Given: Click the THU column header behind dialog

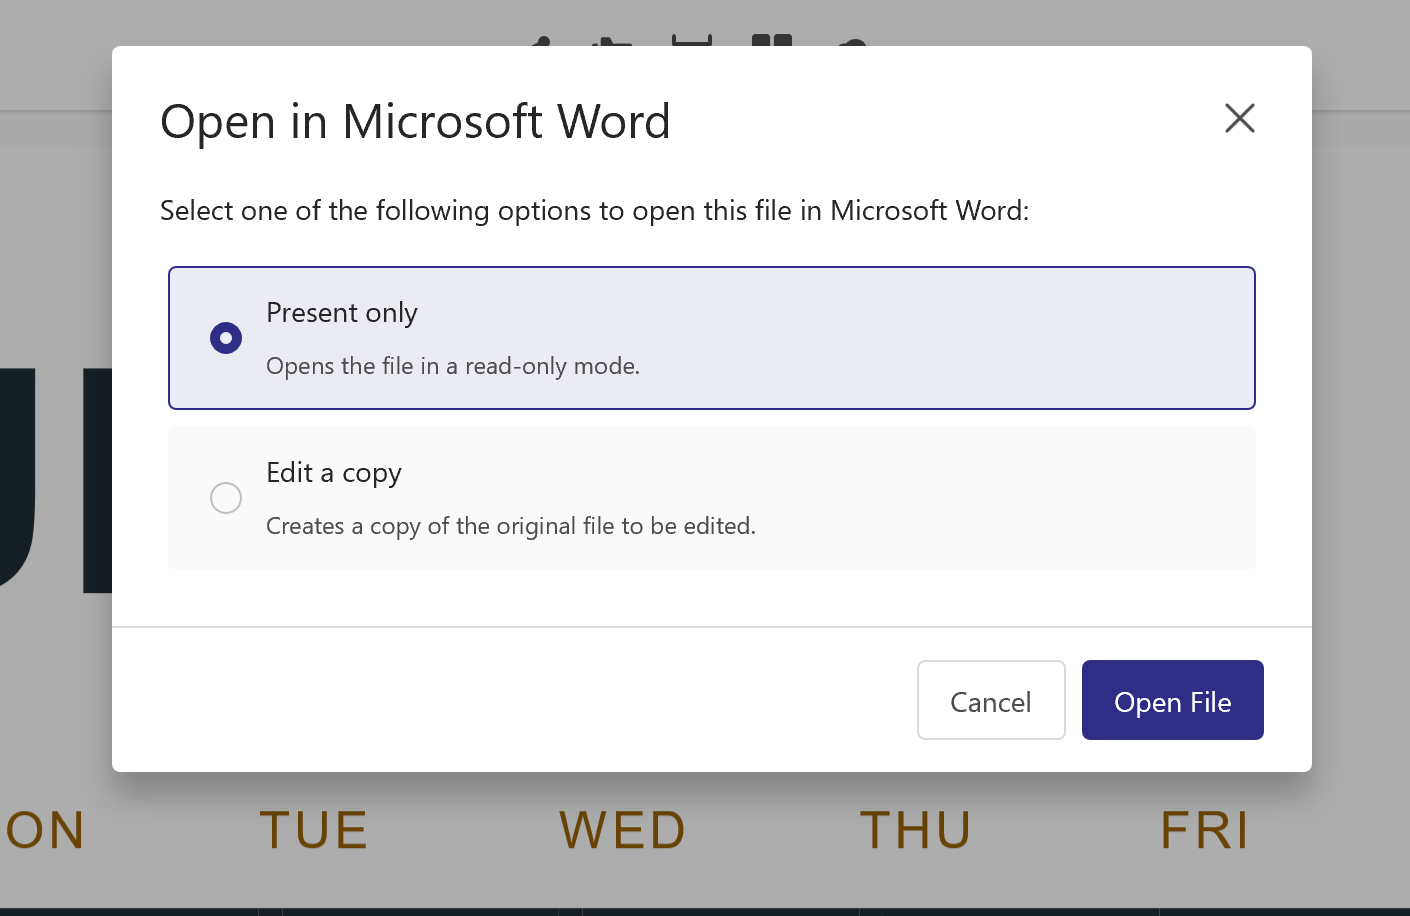Looking at the screenshot, I should click(x=915, y=830).
